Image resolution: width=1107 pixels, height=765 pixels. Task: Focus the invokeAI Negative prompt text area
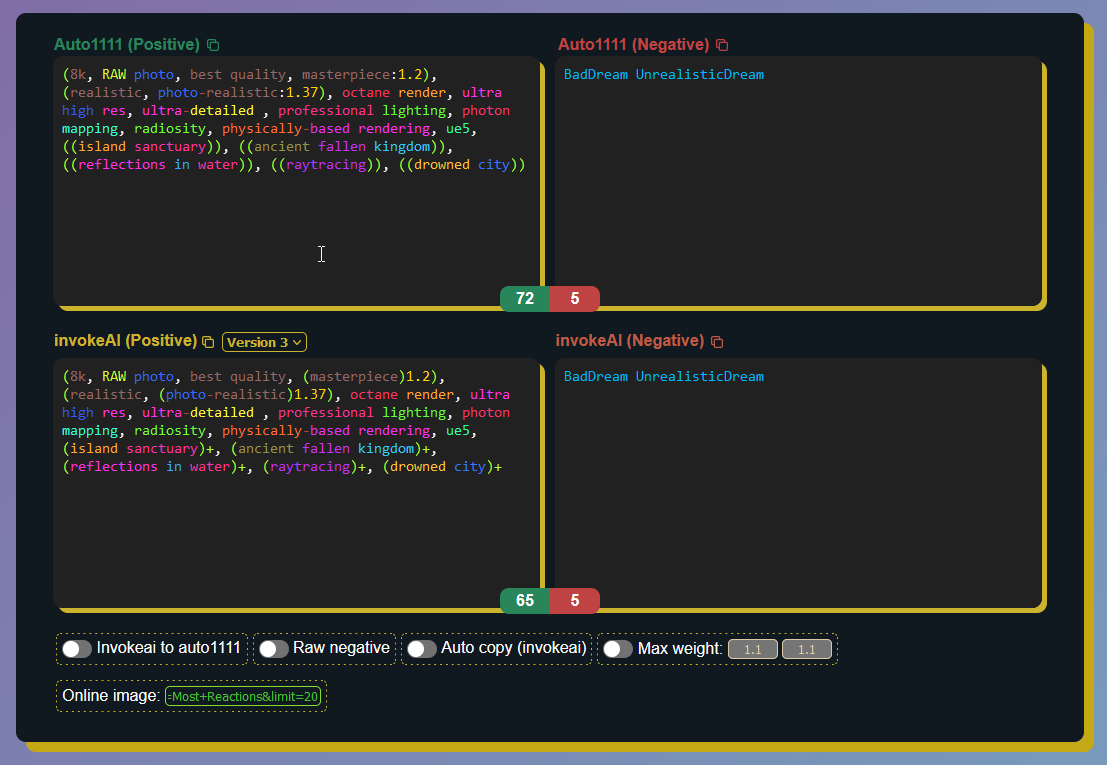798,483
